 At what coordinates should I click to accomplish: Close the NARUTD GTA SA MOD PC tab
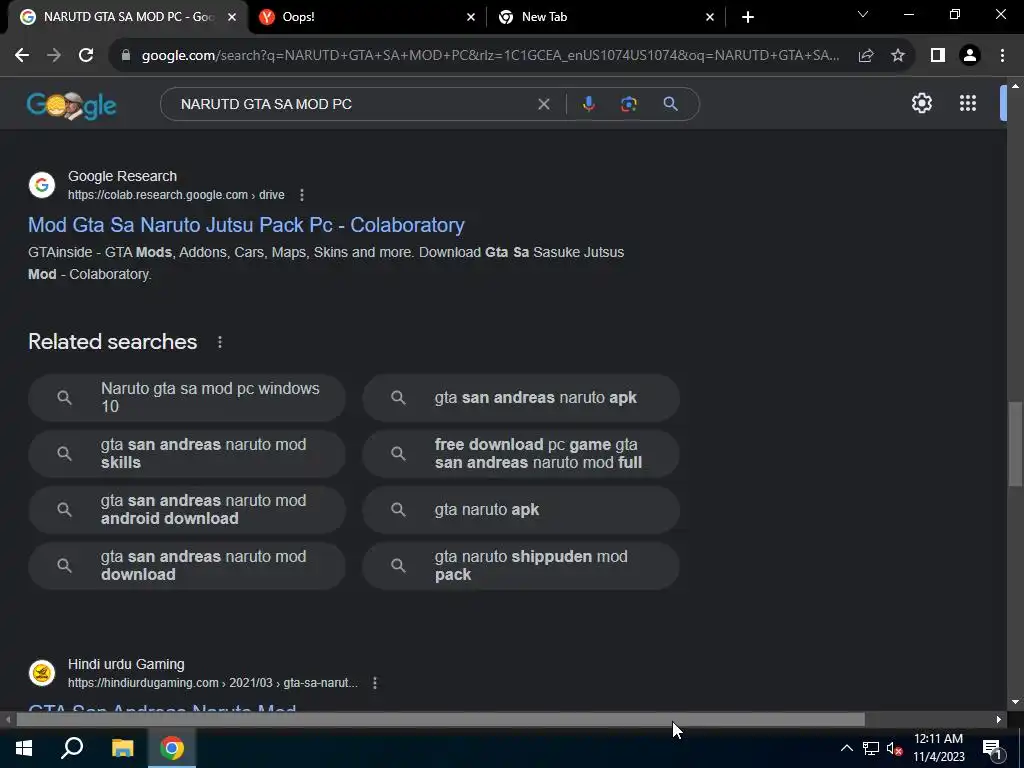point(232,17)
